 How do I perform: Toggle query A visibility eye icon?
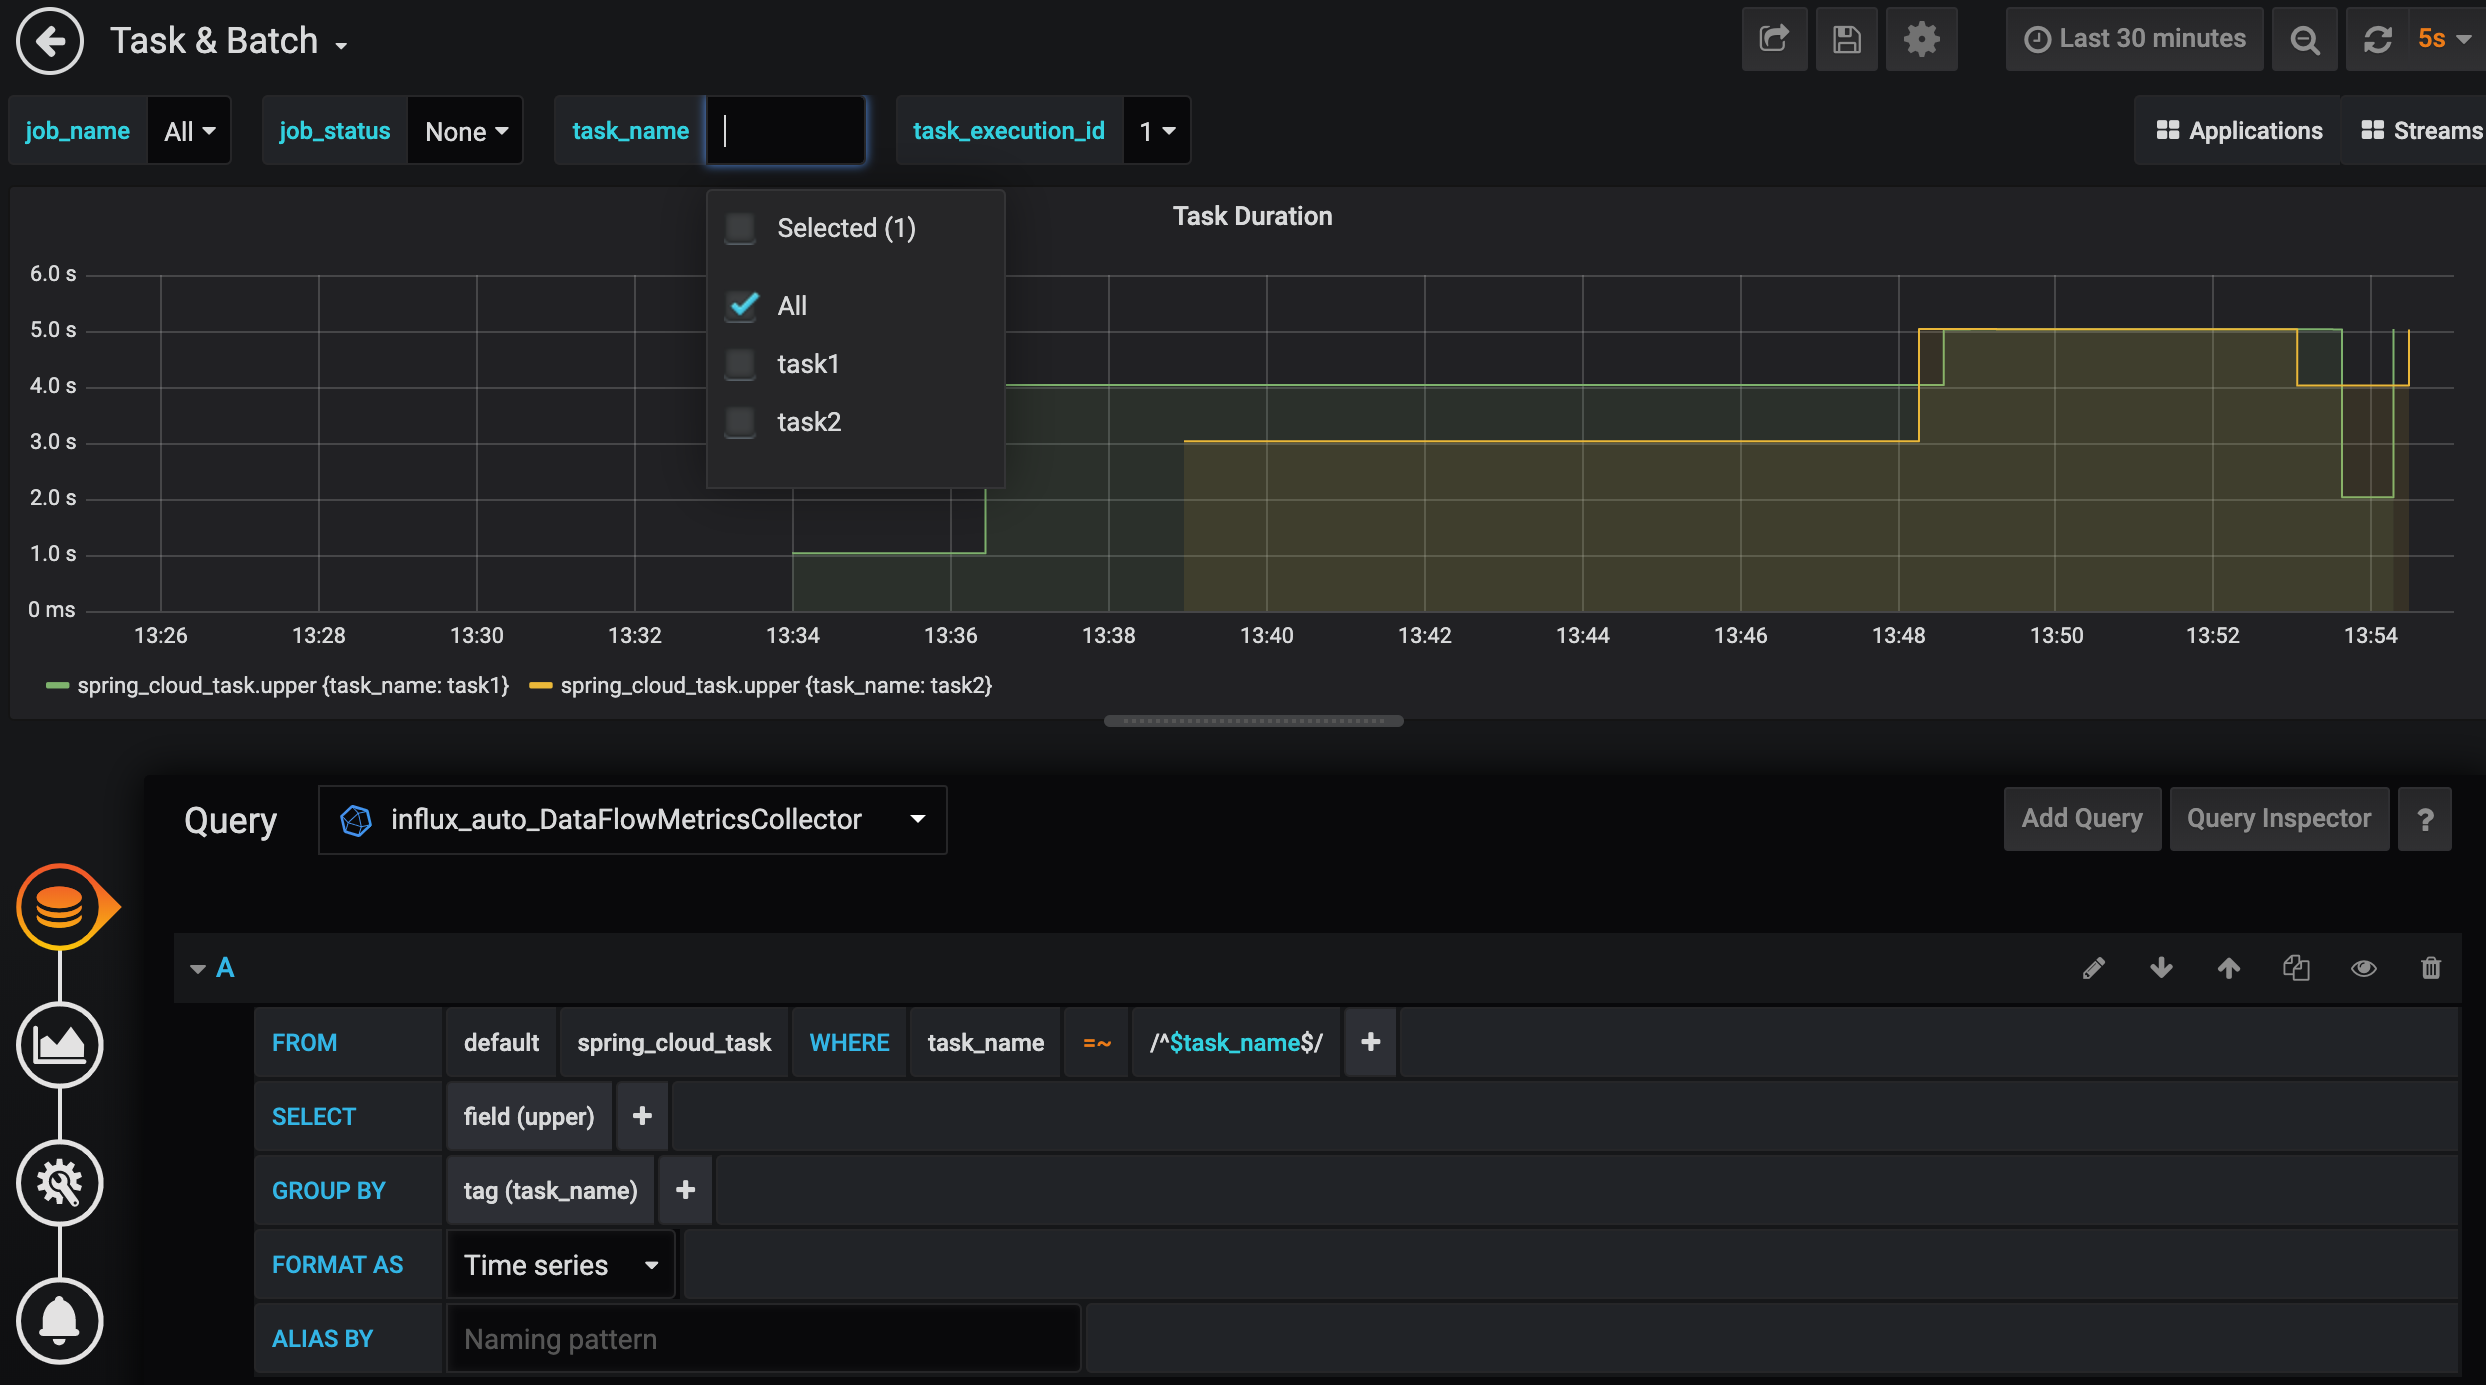click(x=2363, y=968)
